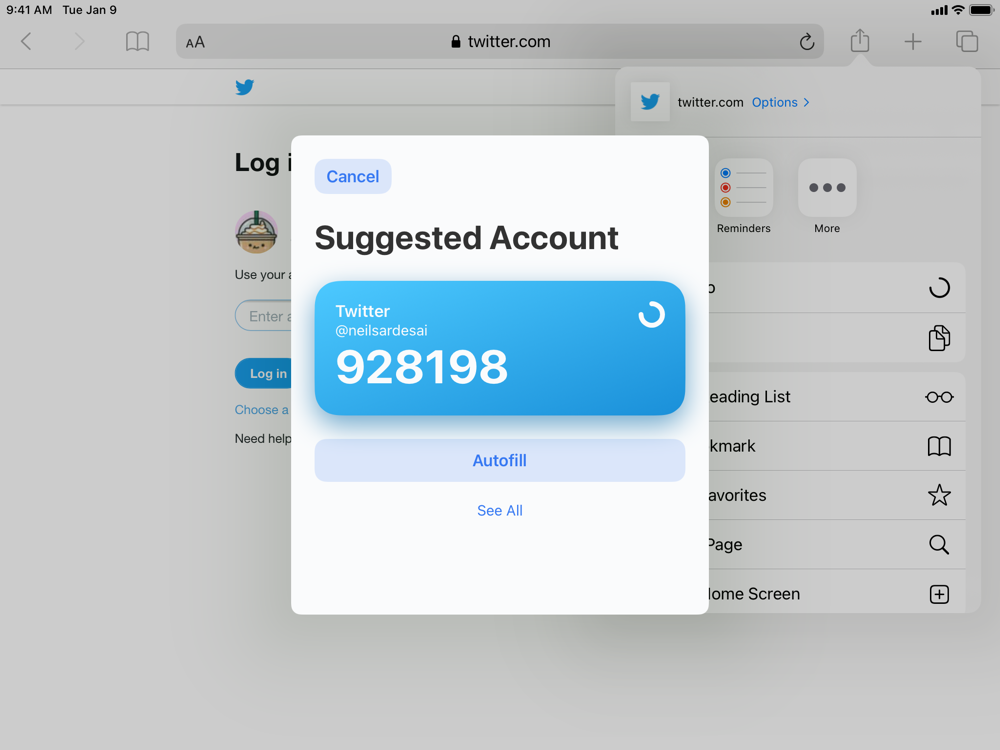Tap the Reminders app icon in share sheet
The width and height of the screenshot is (1000, 750).
click(x=744, y=188)
